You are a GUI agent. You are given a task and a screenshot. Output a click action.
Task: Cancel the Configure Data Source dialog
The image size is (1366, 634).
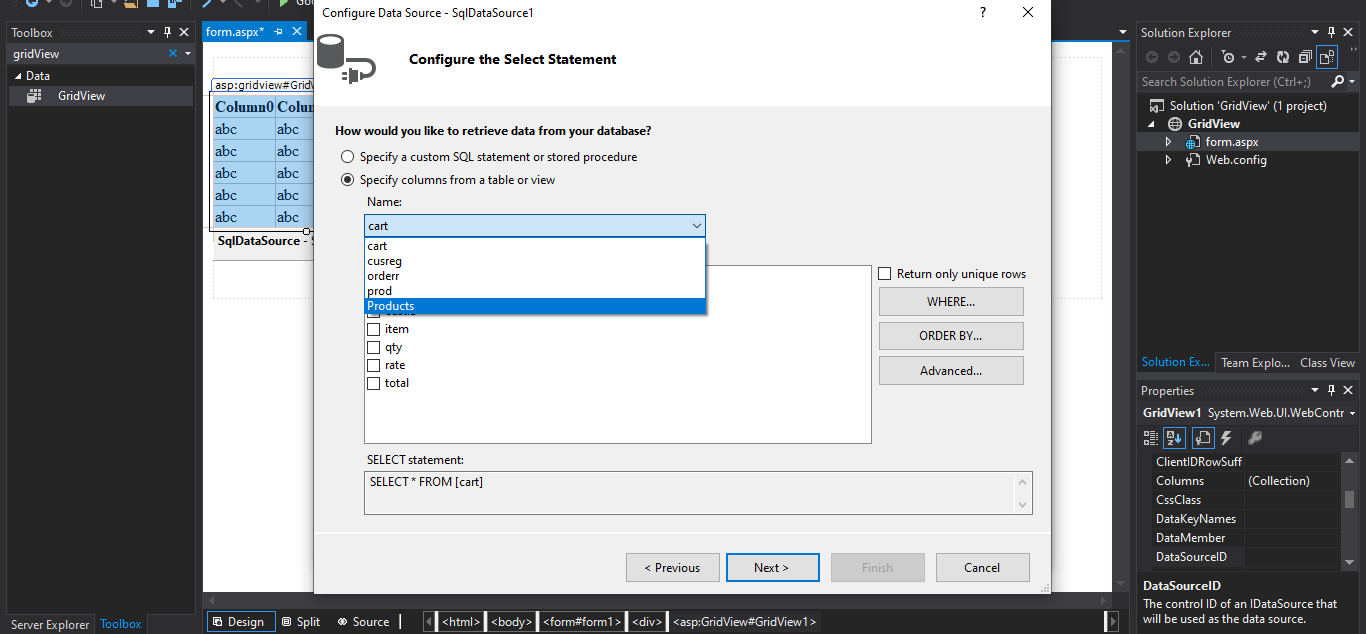tap(982, 567)
